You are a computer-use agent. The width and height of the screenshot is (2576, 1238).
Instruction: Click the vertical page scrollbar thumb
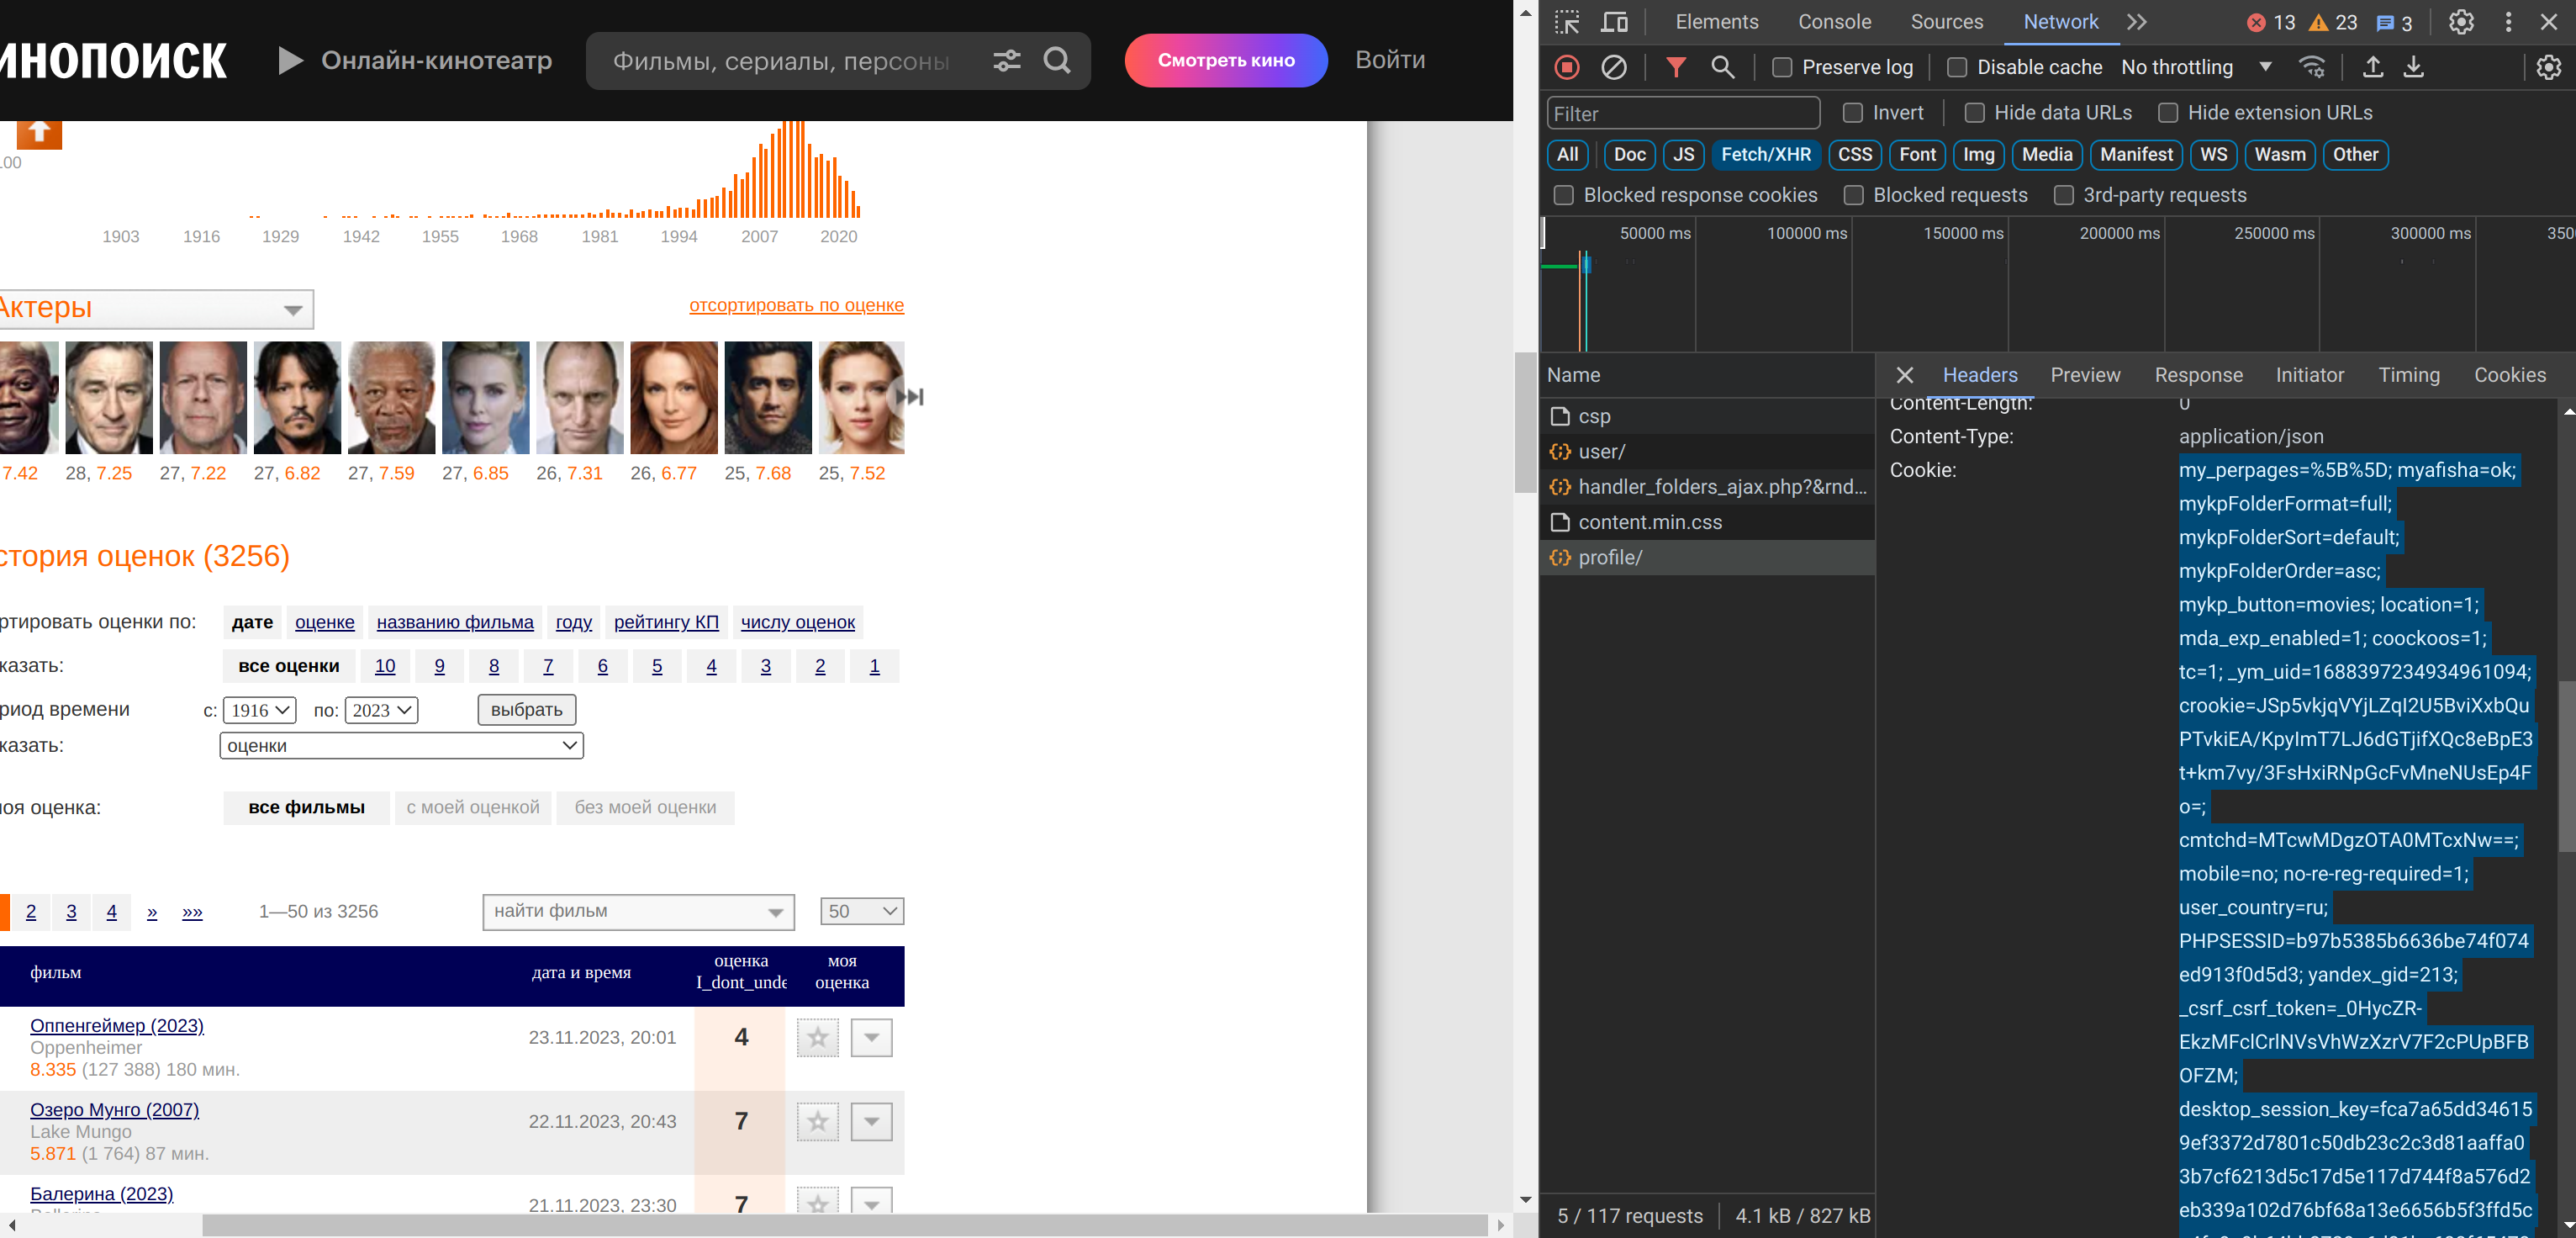point(1525,422)
